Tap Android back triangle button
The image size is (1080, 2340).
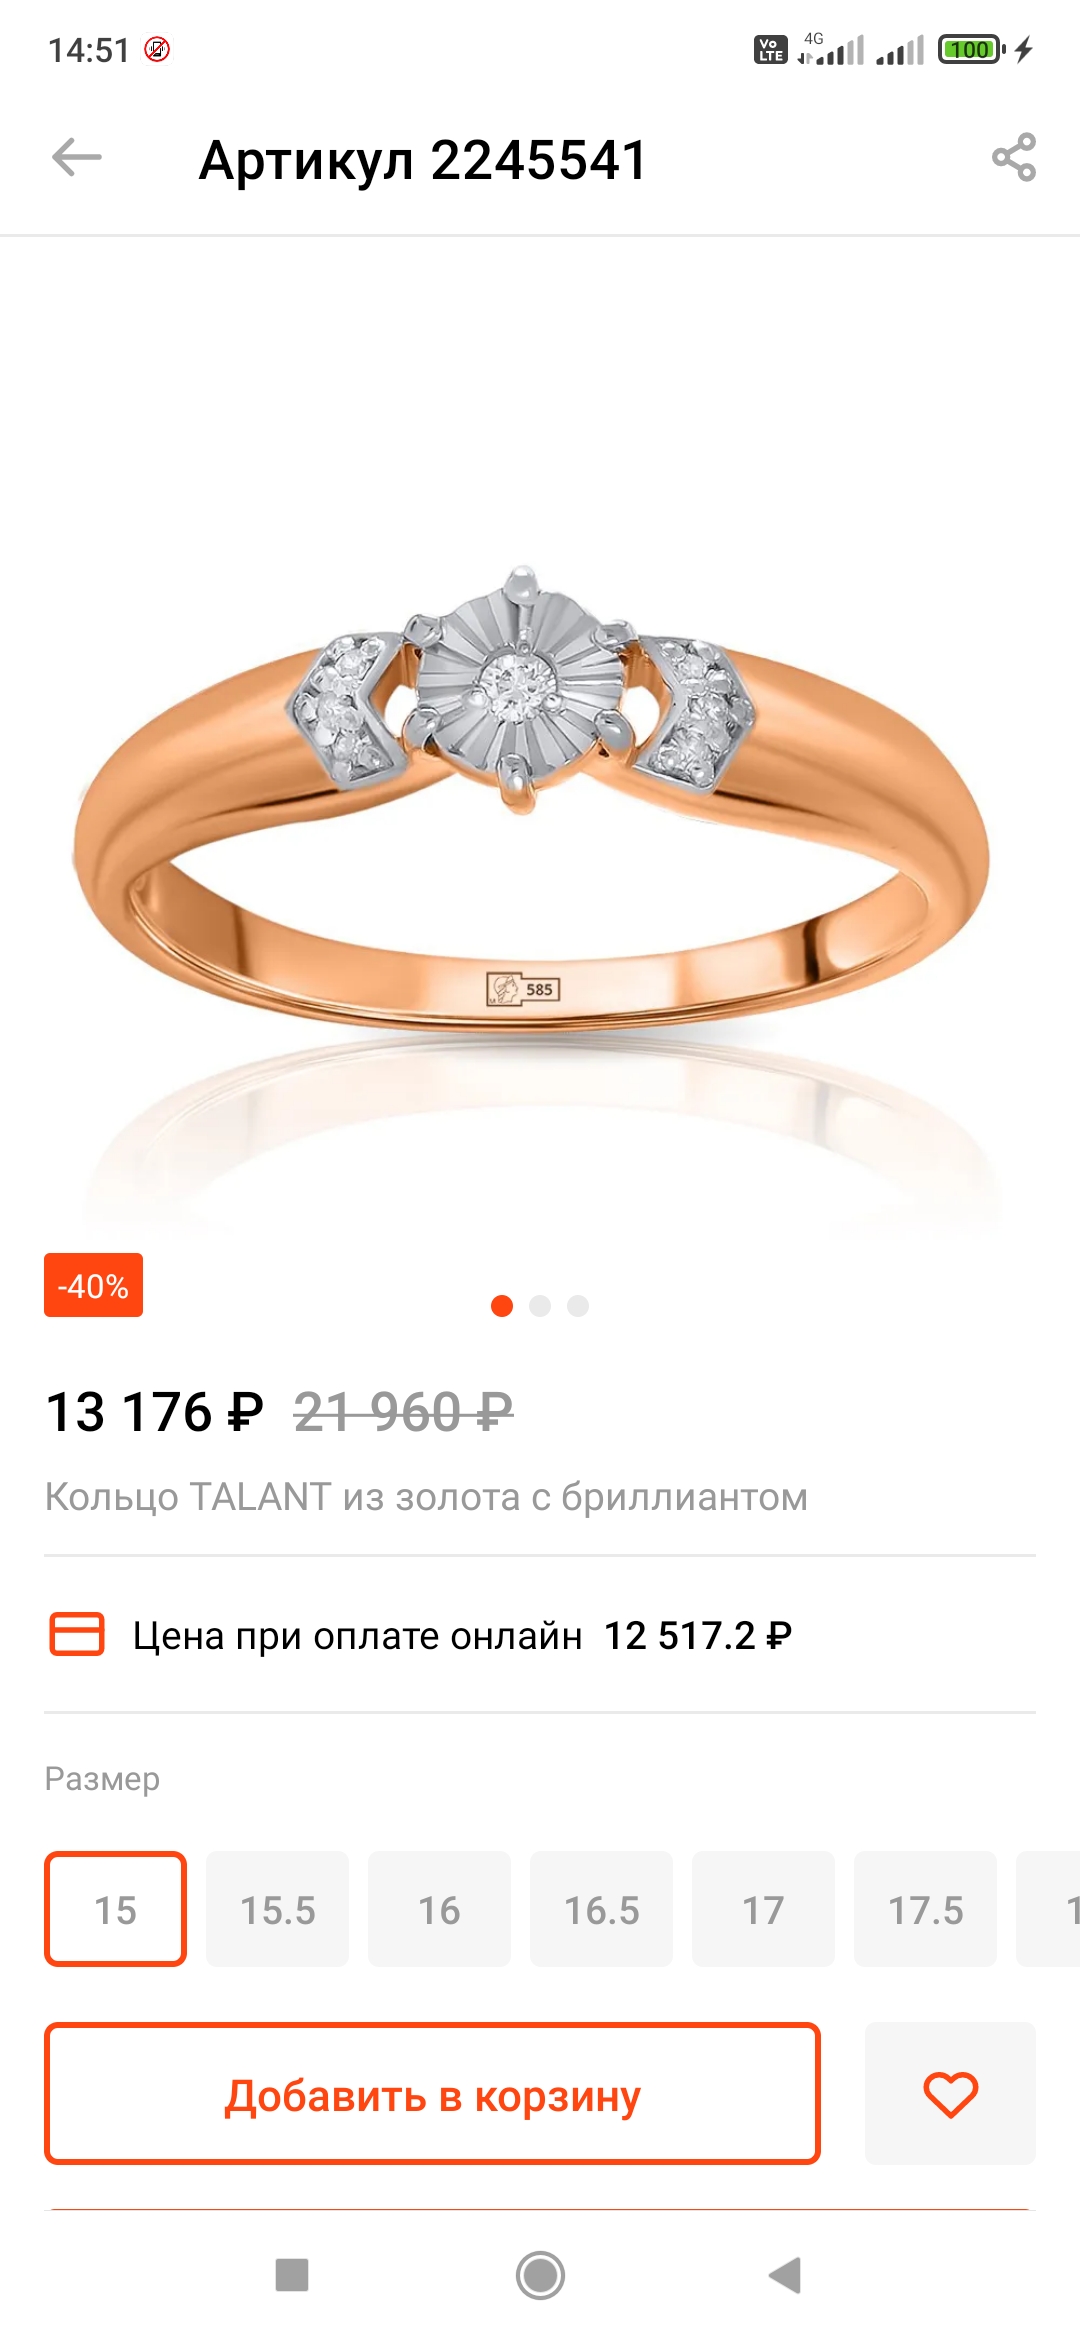pyautogui.click(x=786, y=2275)
